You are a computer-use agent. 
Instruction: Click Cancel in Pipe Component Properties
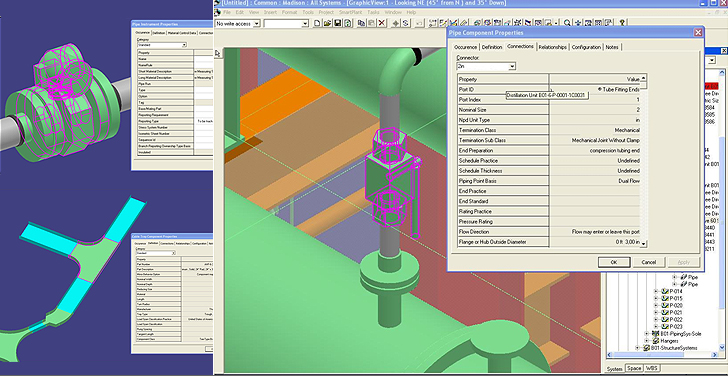coord(649,262)
